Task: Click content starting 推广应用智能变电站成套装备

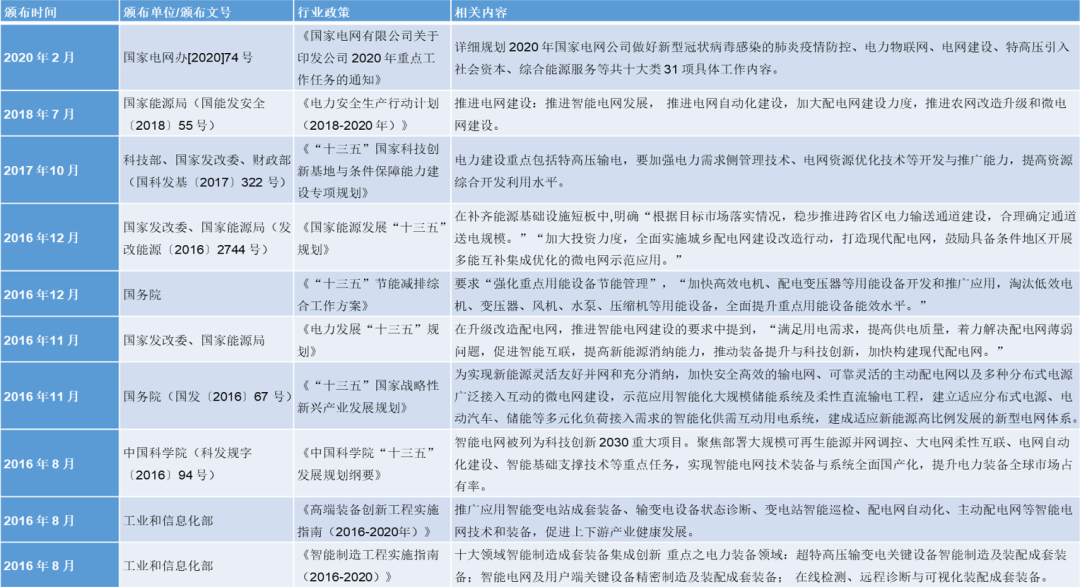Action: point(765,520)
